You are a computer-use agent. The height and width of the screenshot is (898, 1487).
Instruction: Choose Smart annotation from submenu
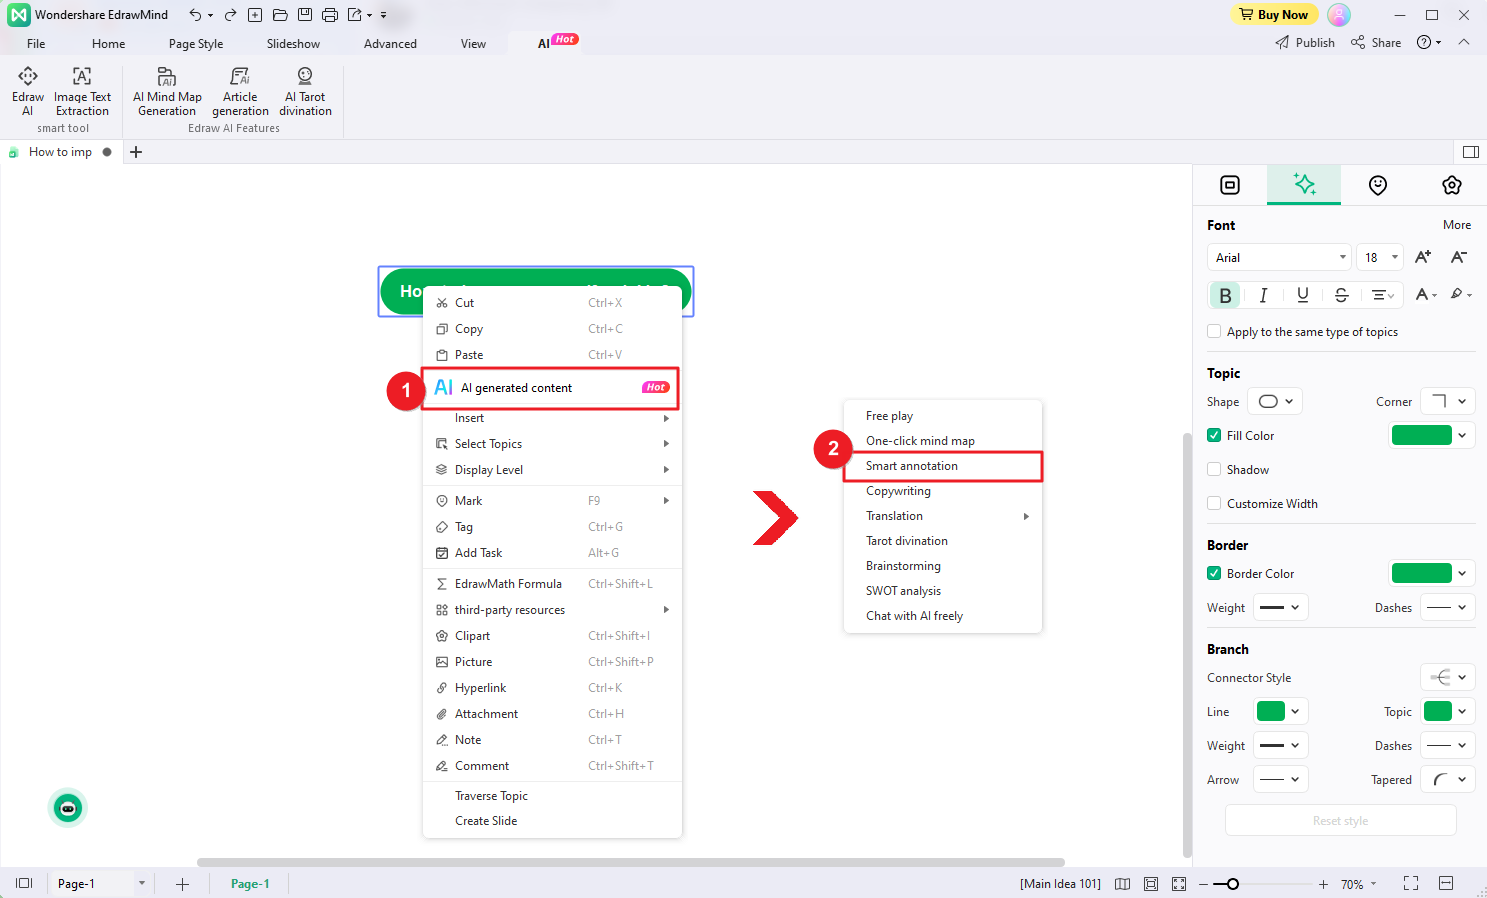[942, 466]
